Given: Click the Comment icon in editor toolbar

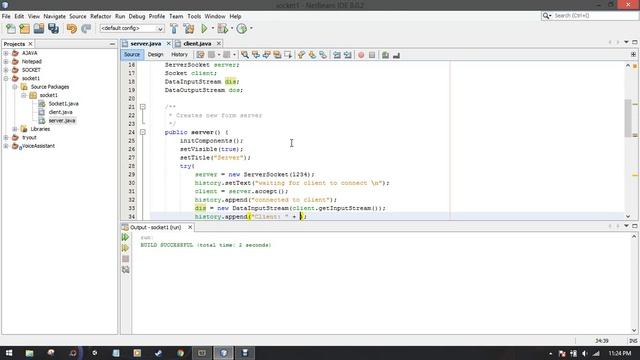Looking at the screenshot, I should pyautogui.click(x=385, y=55).
